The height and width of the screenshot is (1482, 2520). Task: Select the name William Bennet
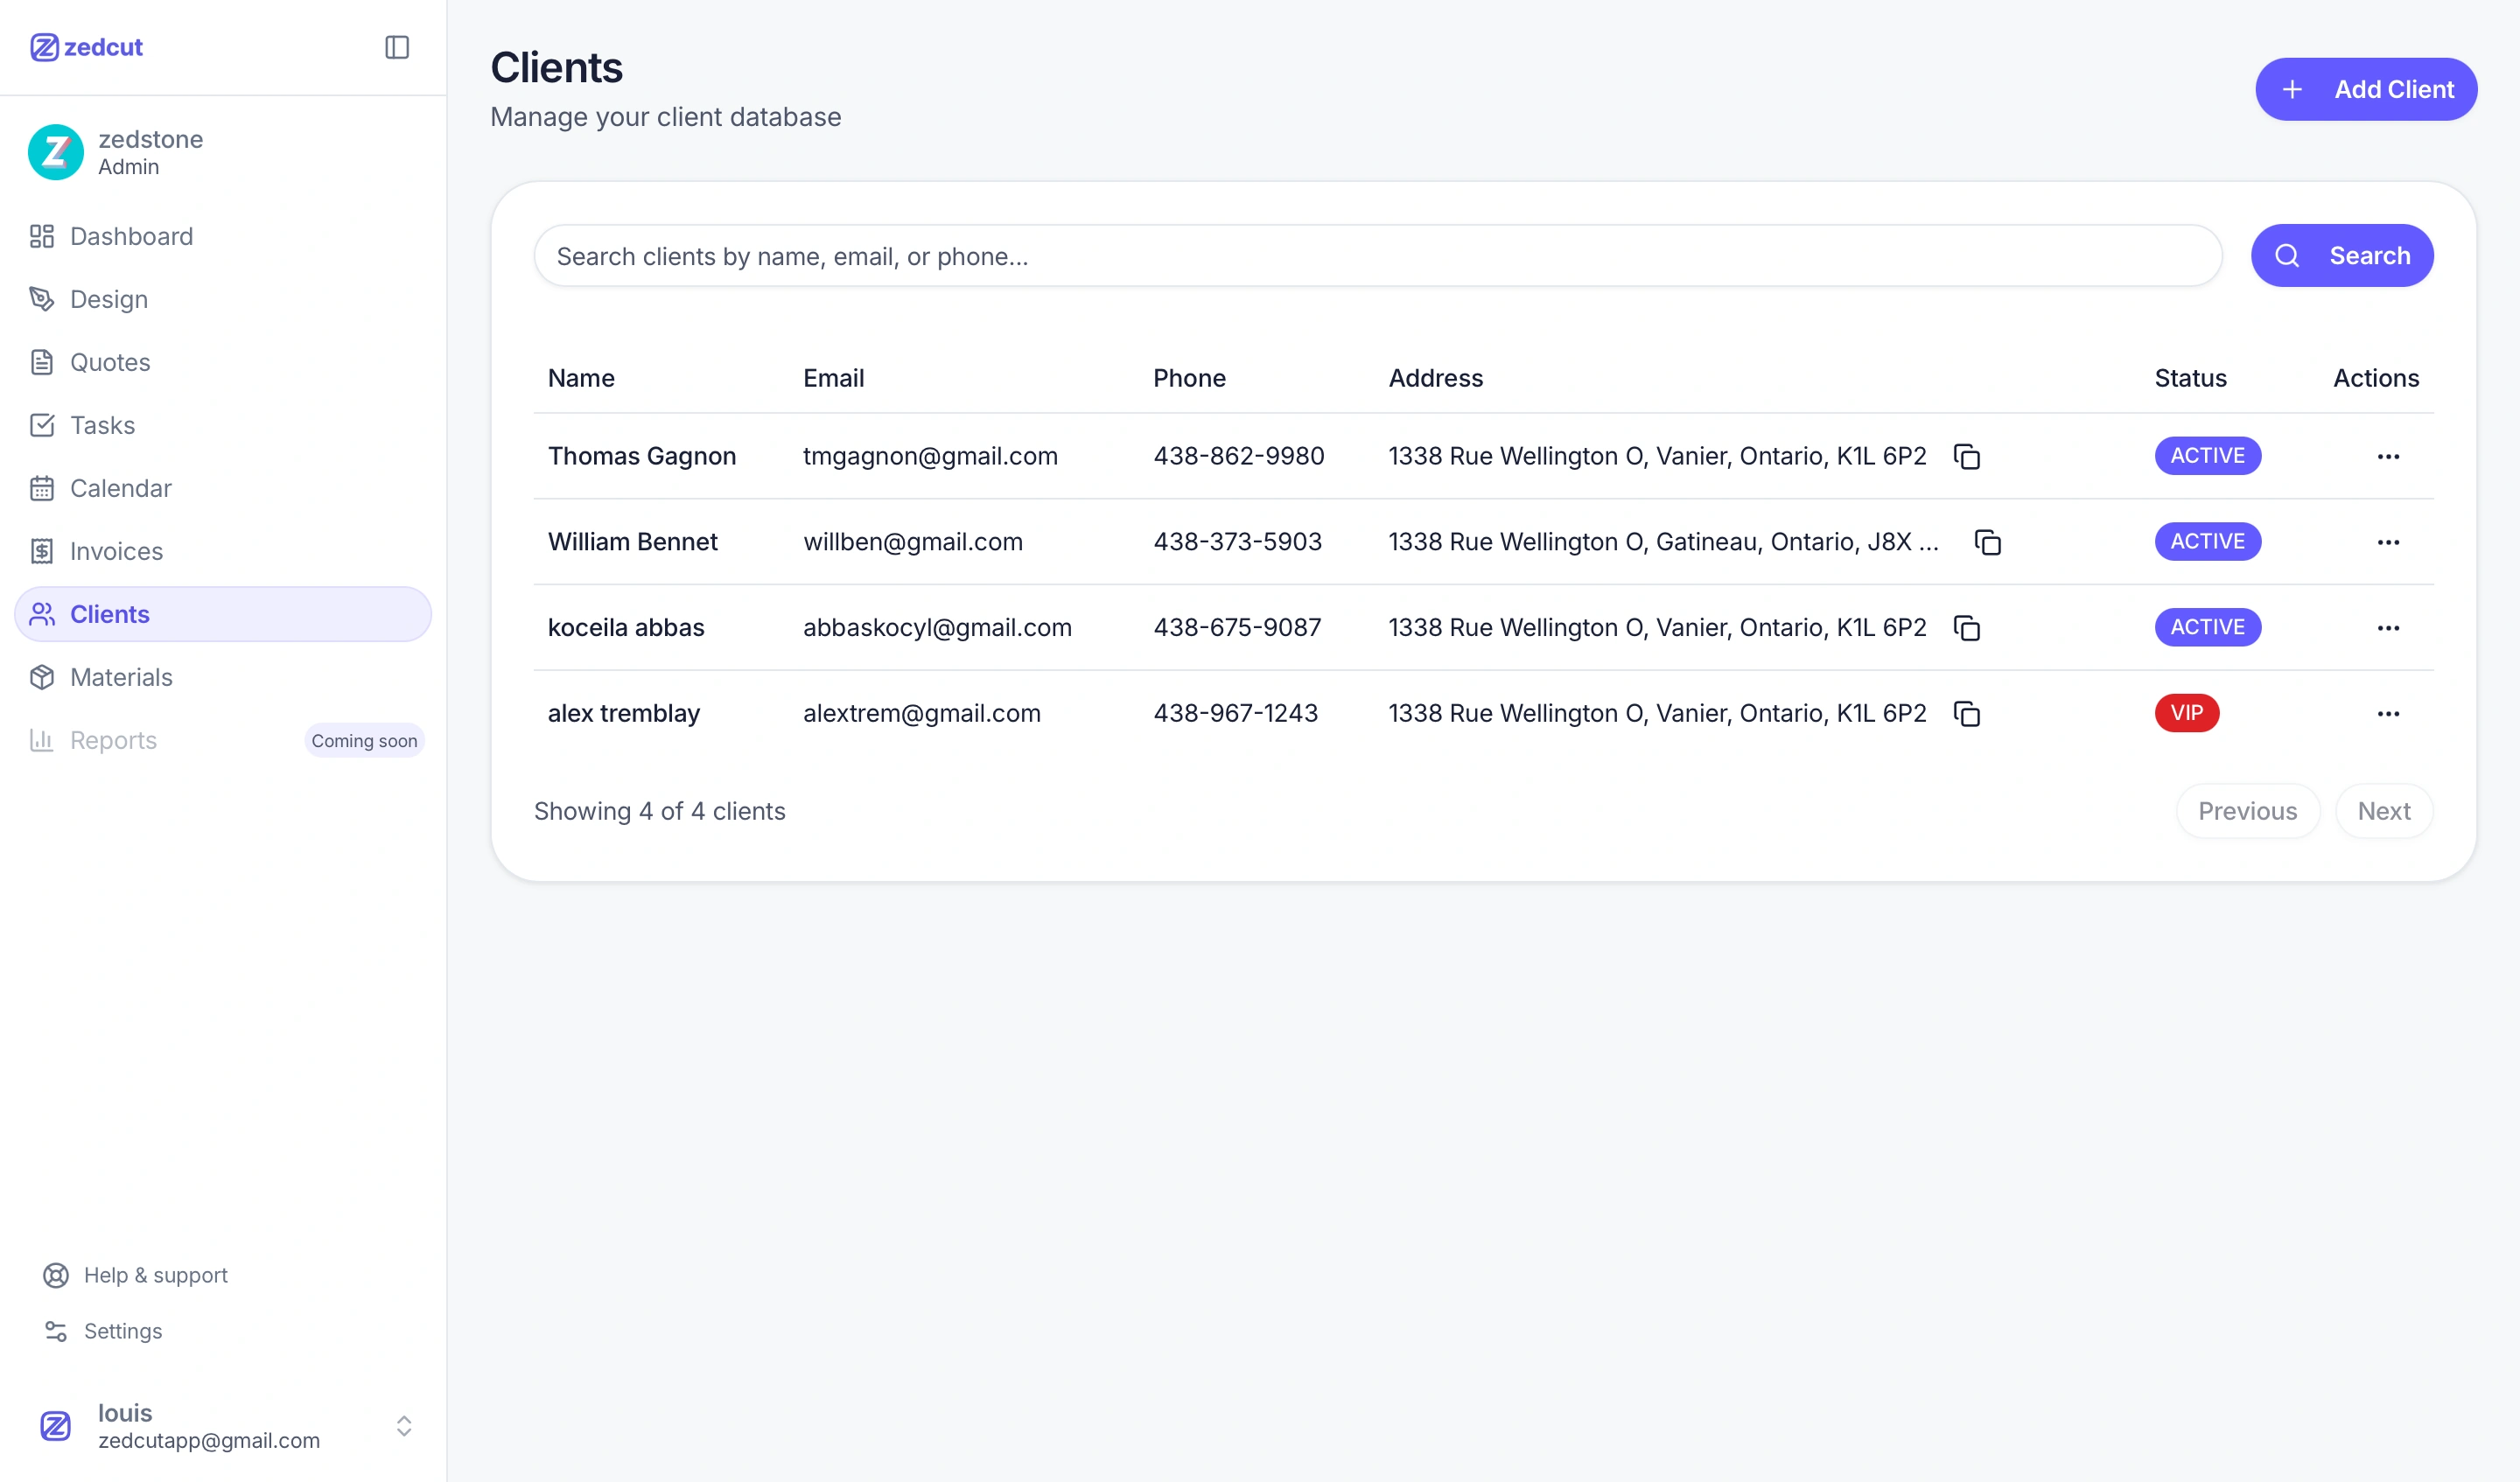click(x=633, y=542)
